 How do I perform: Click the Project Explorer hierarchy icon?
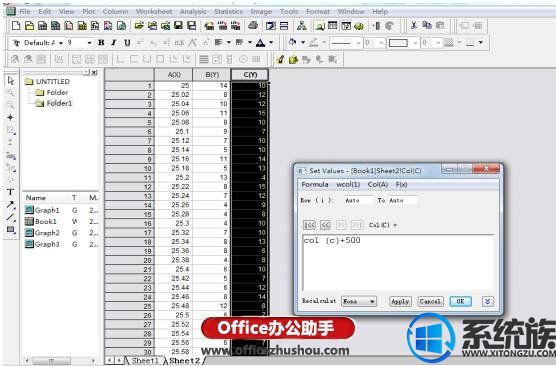[x=301, y=26]
